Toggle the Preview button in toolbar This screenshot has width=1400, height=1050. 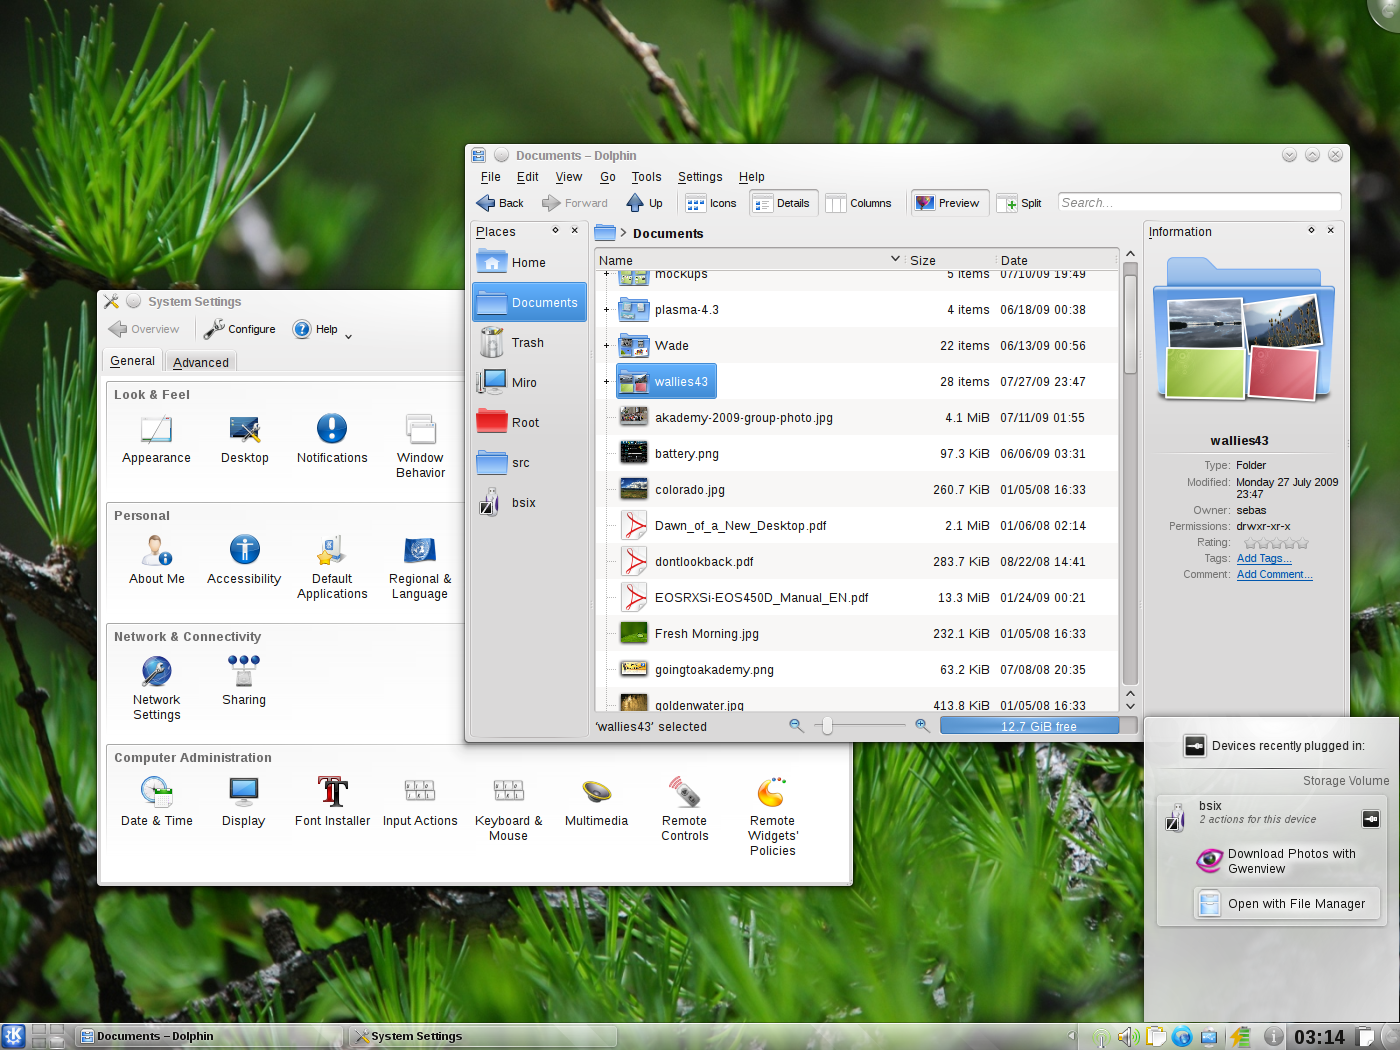948,203
